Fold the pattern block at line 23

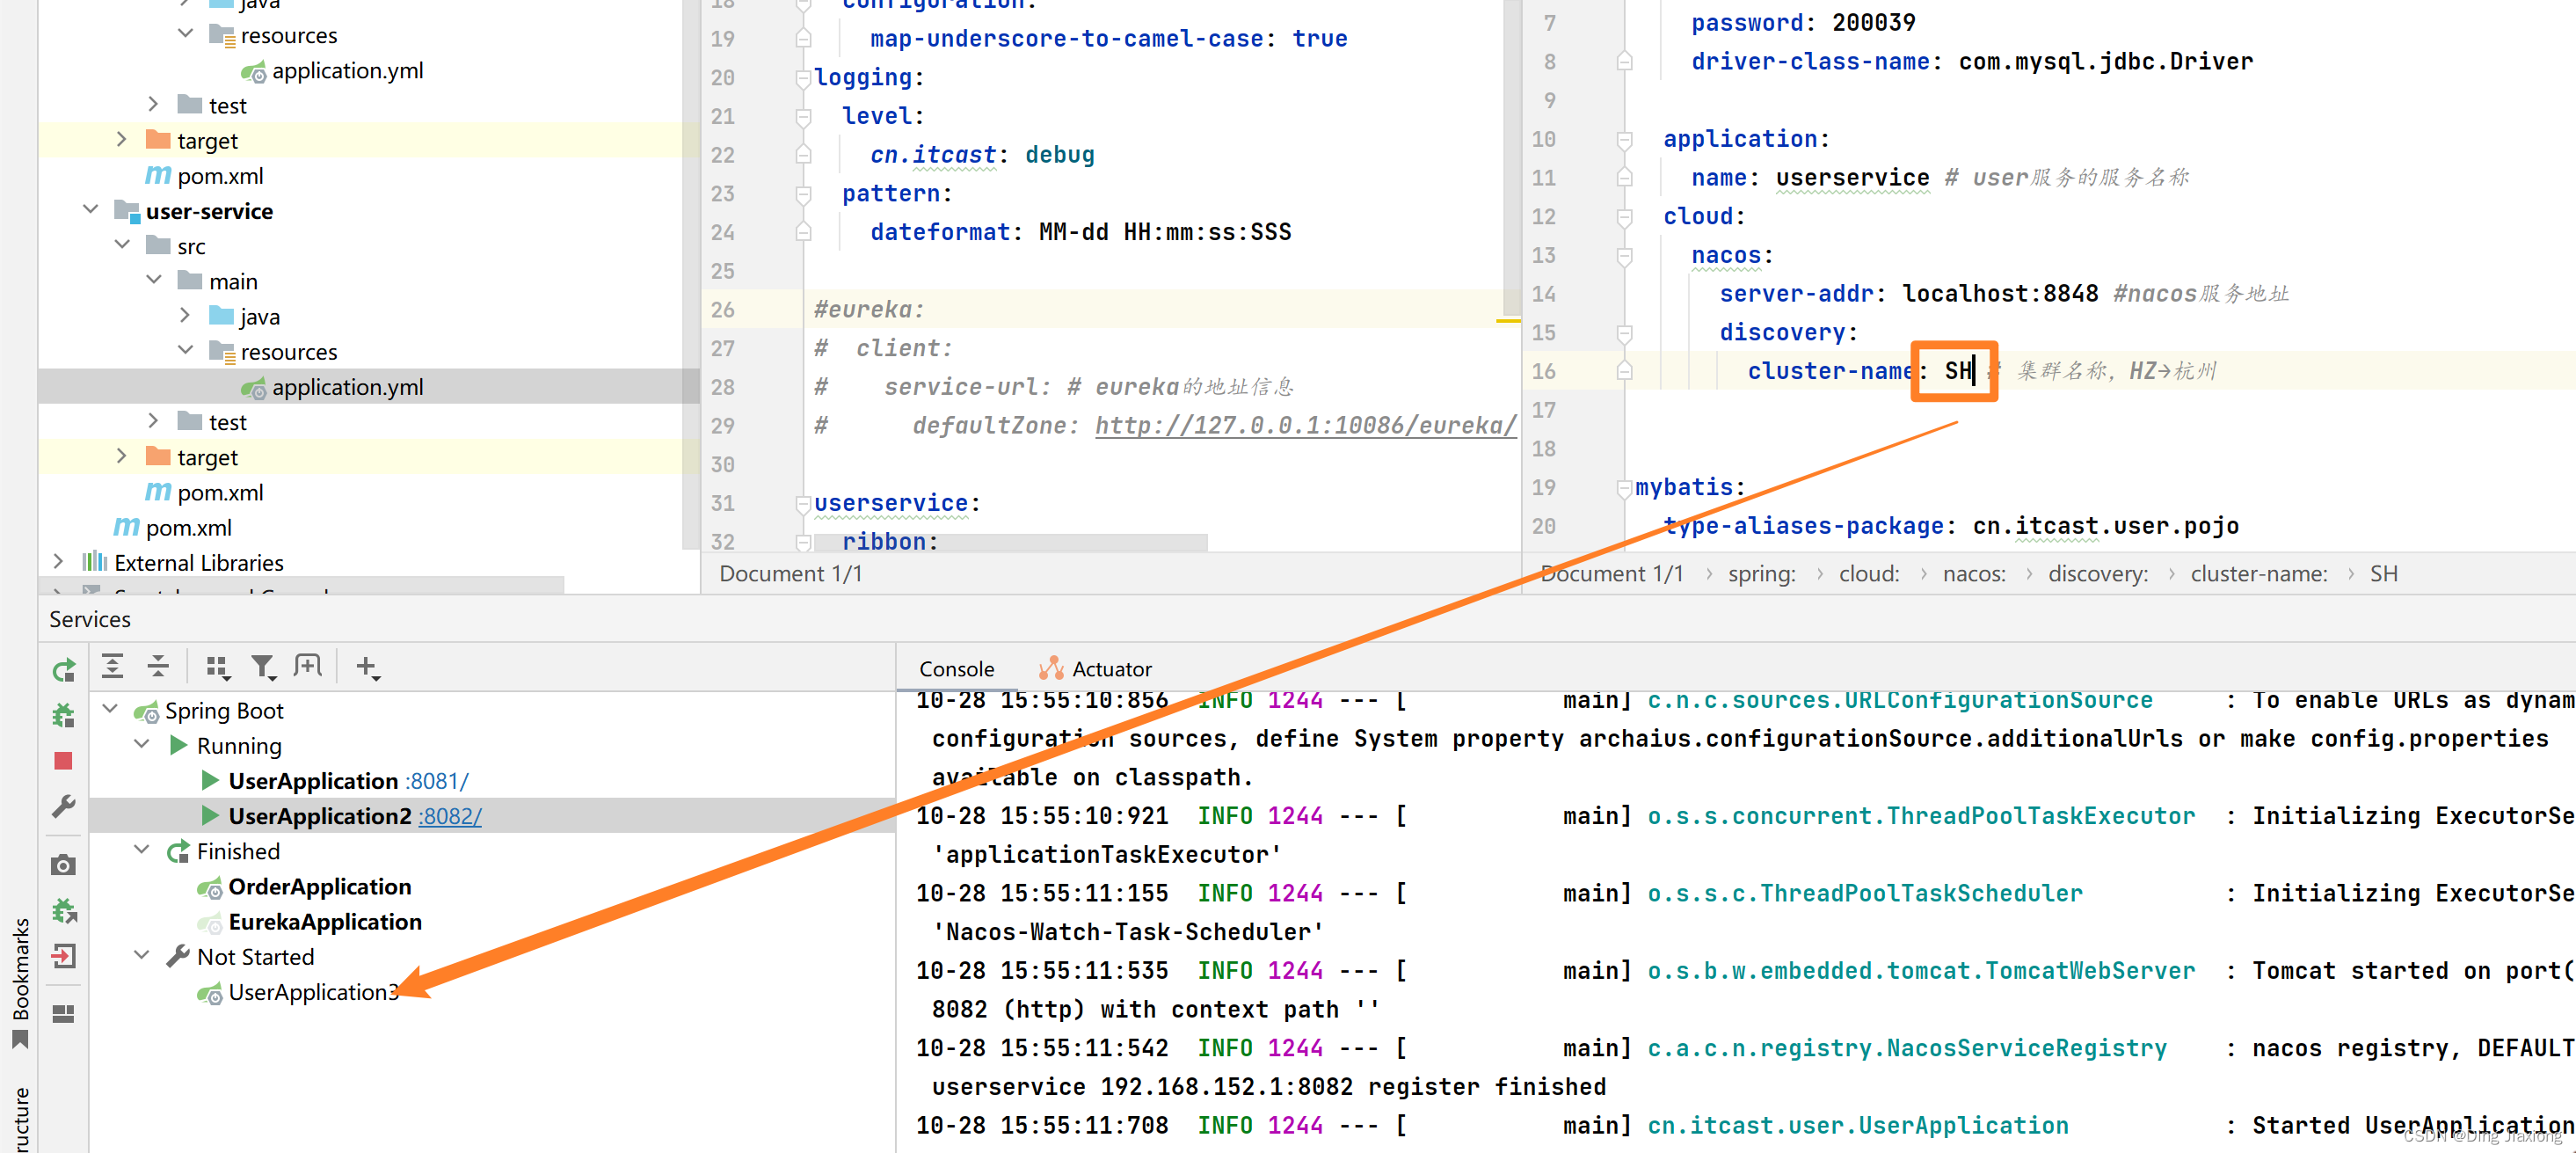[803, 194]
